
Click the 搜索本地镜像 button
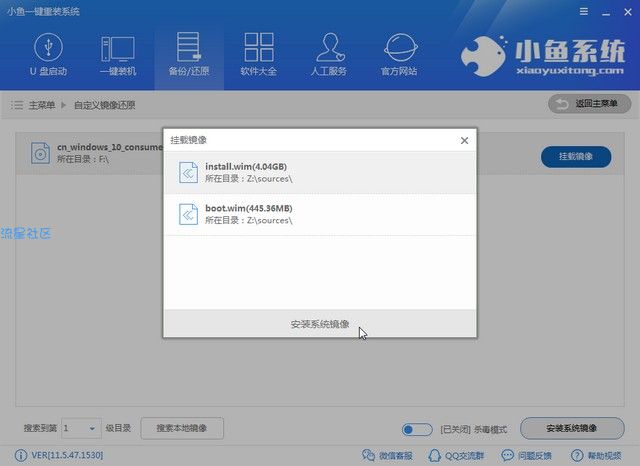click(x=182, y=428)
